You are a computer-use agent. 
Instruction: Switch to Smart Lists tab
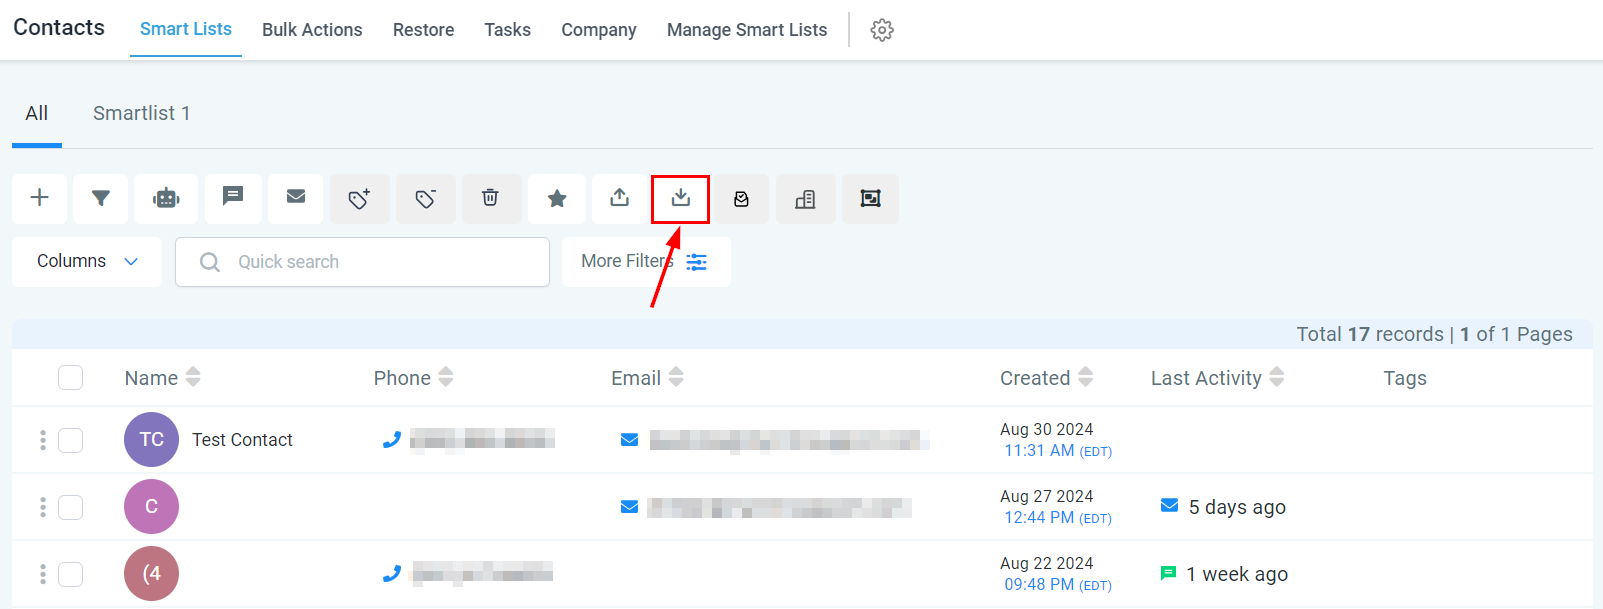[186, 29]
